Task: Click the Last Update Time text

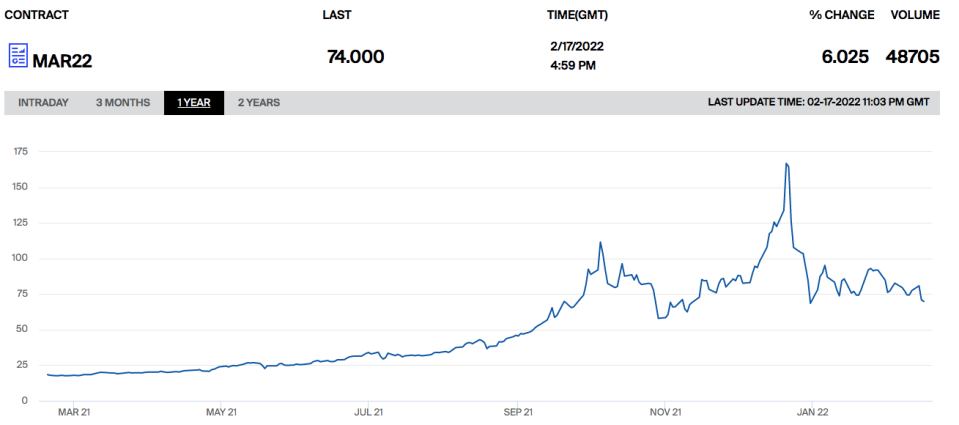Action: (823, 102)
